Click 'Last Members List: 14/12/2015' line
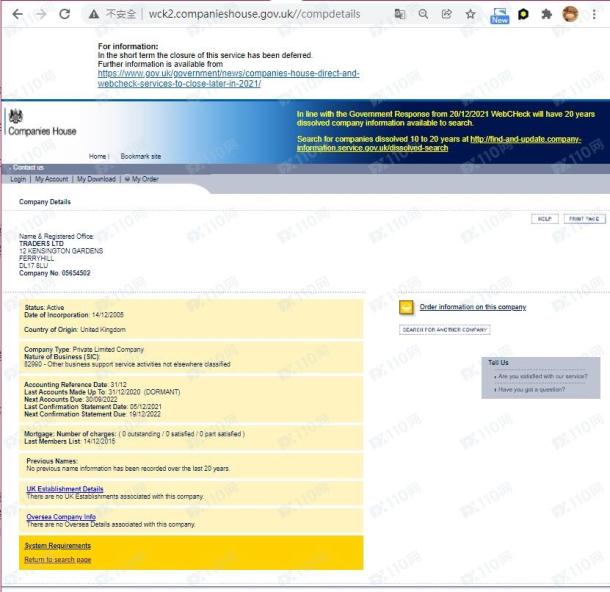Screen dimensions: 610x592 70,441
